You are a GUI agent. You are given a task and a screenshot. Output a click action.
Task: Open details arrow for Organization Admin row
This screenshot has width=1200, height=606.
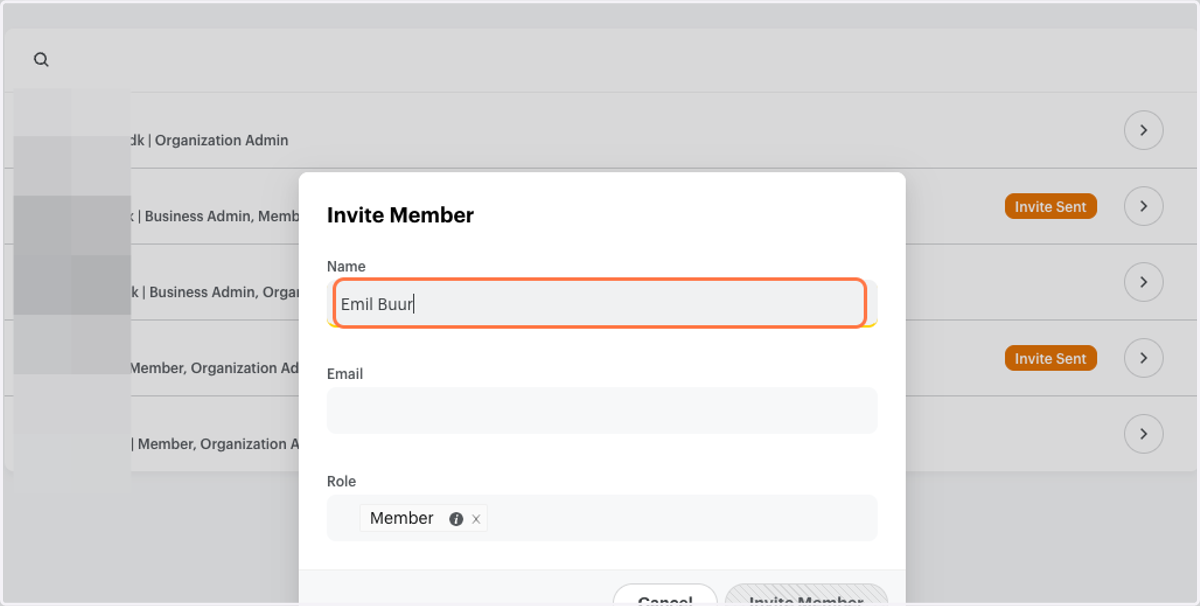1143,130
